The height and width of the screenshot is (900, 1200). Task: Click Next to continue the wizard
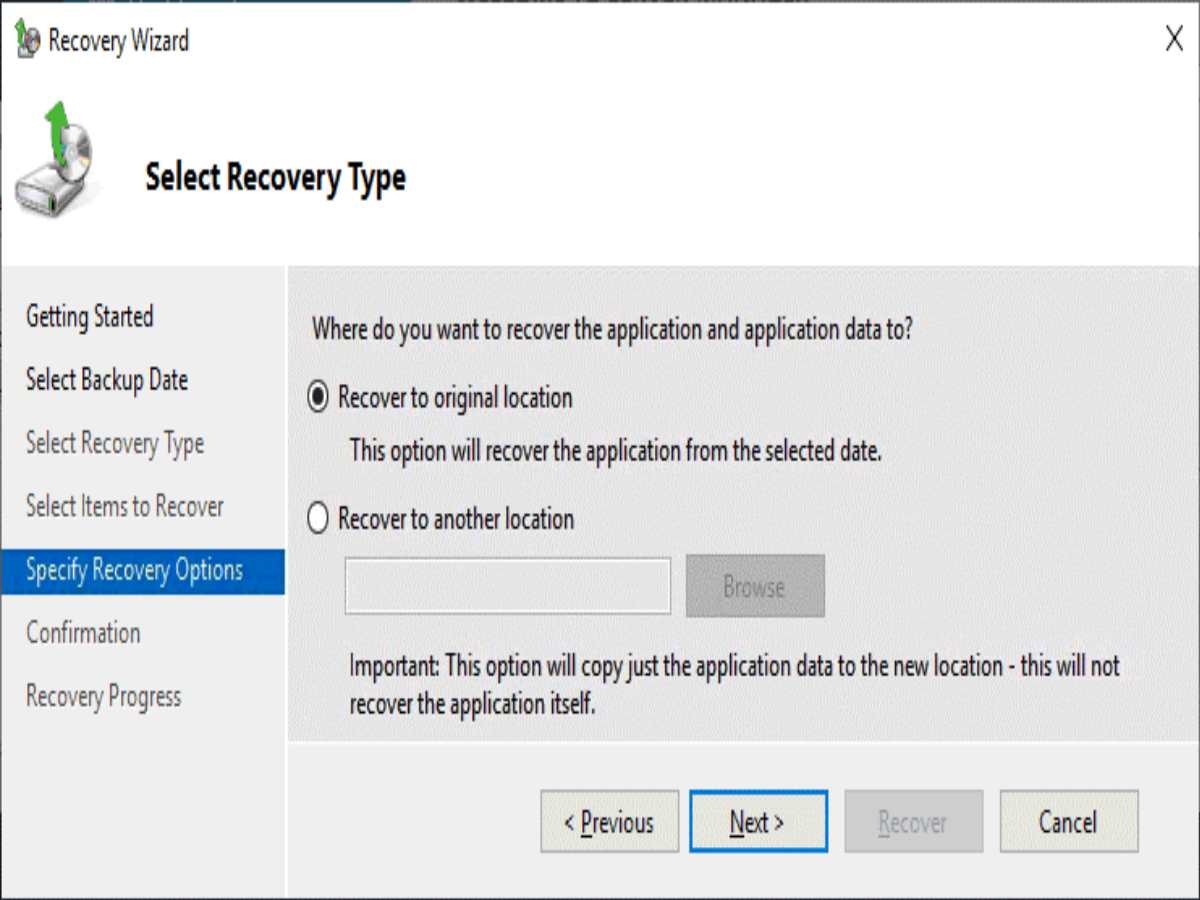[758, 821]
